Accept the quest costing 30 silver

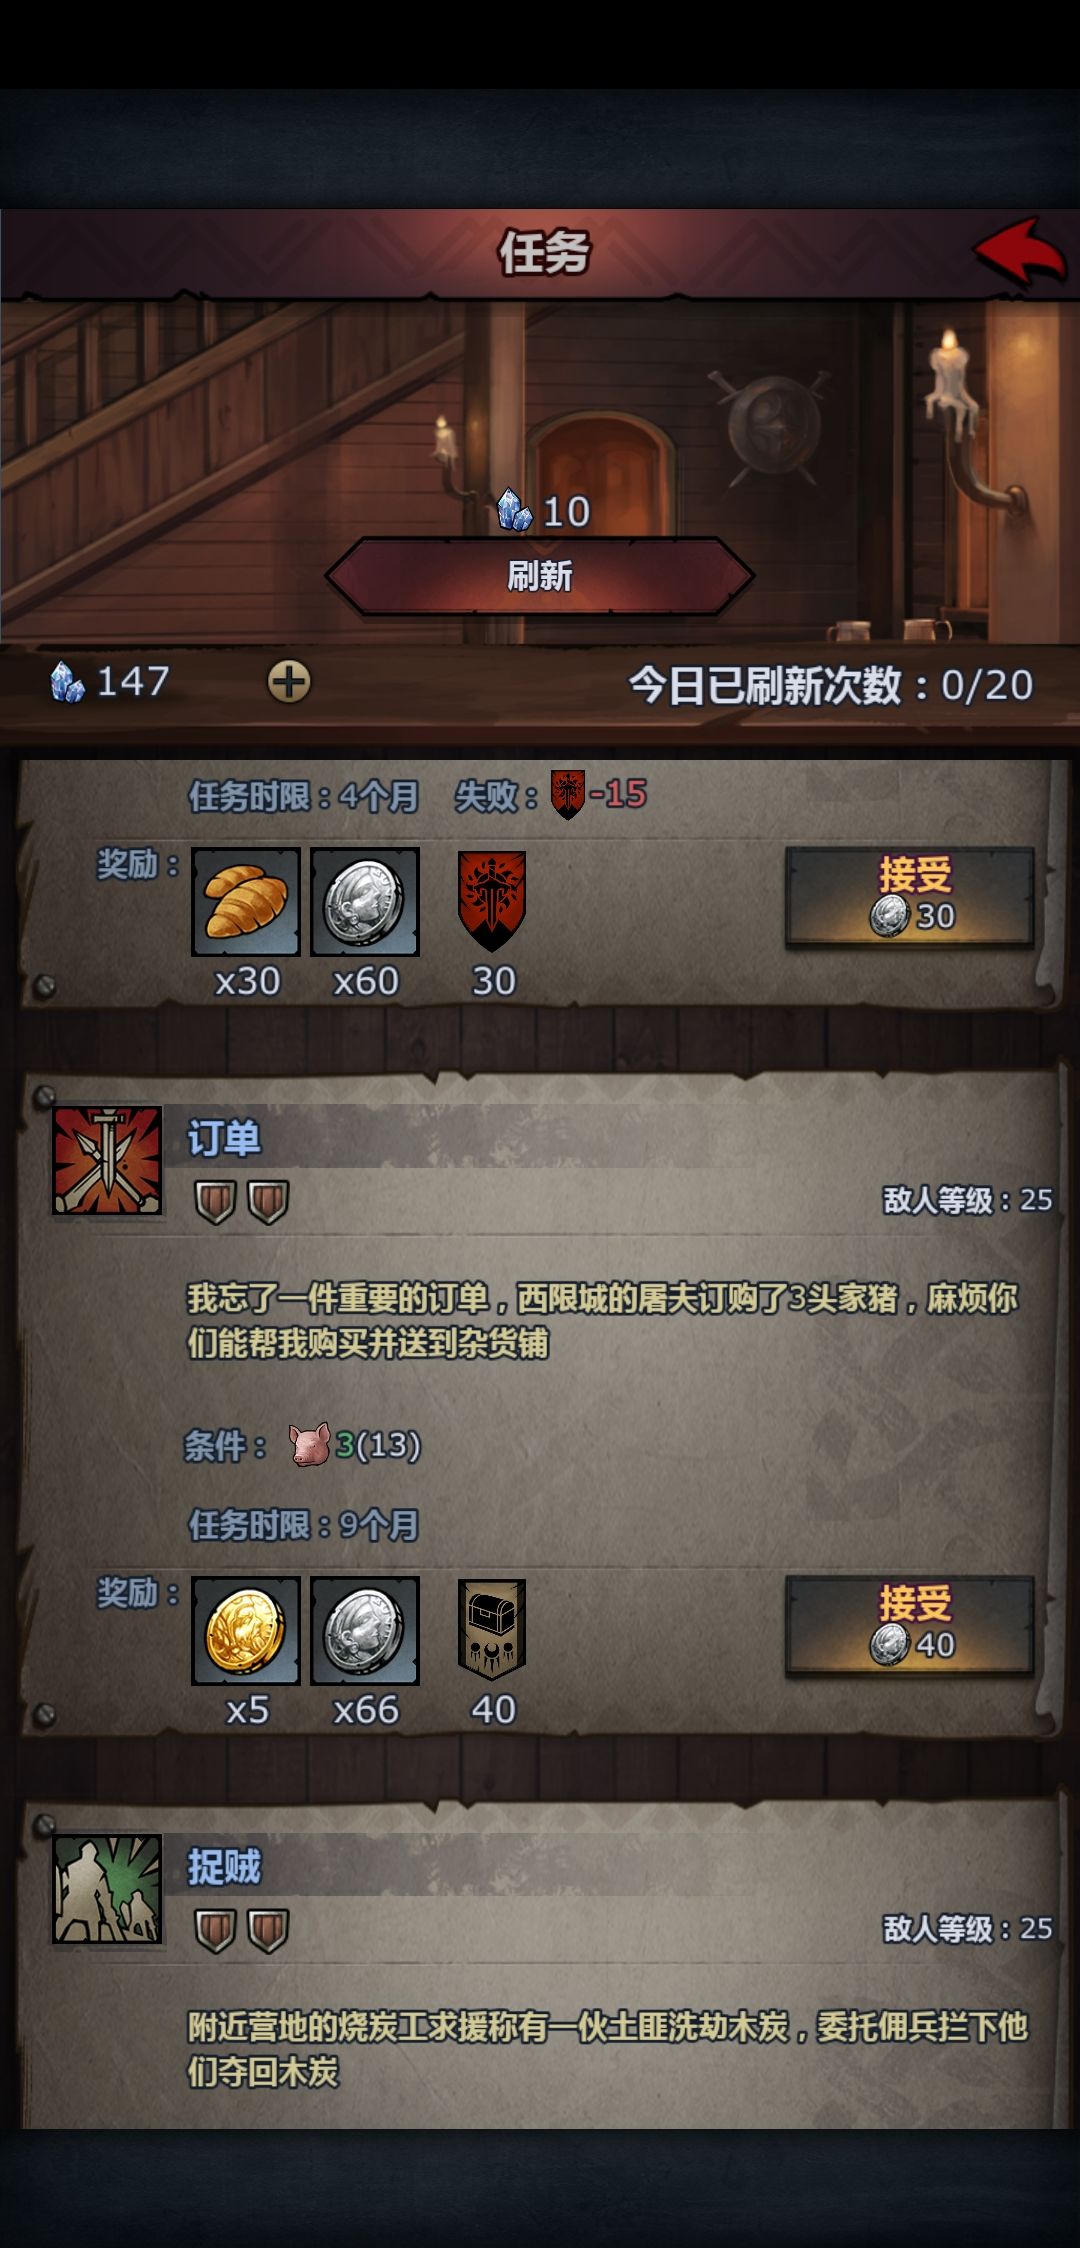(x=910, y=897)
